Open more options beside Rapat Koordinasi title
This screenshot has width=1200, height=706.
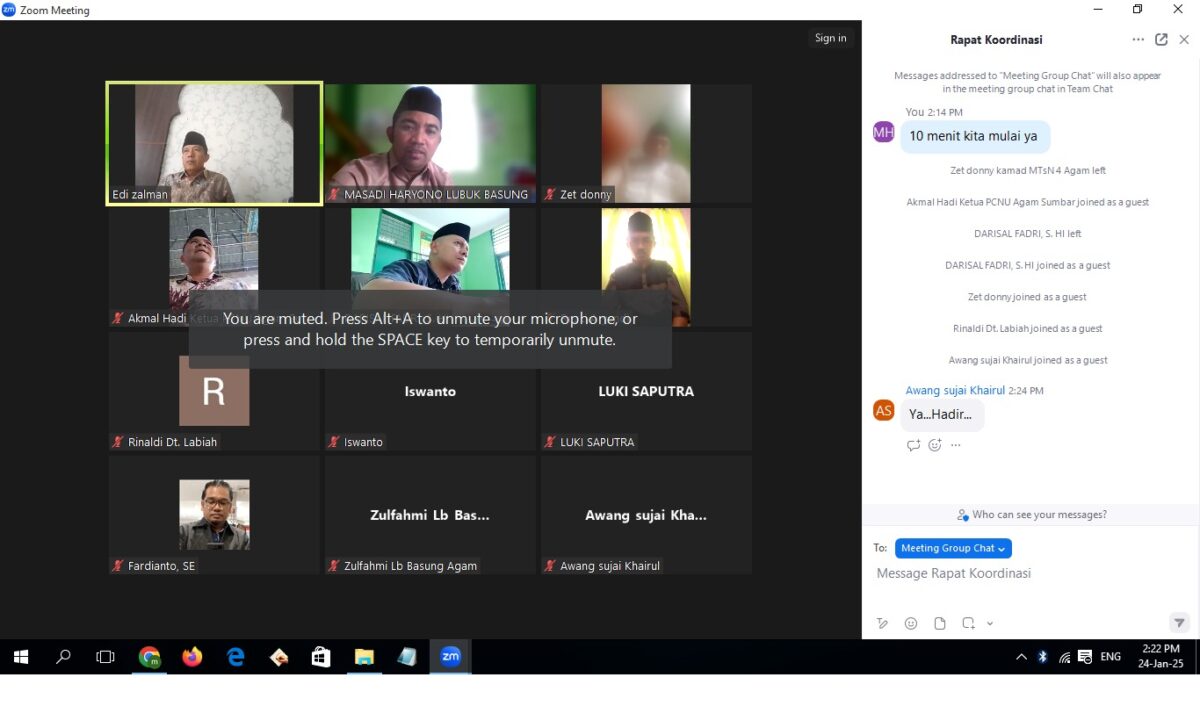click(1138, 40)
